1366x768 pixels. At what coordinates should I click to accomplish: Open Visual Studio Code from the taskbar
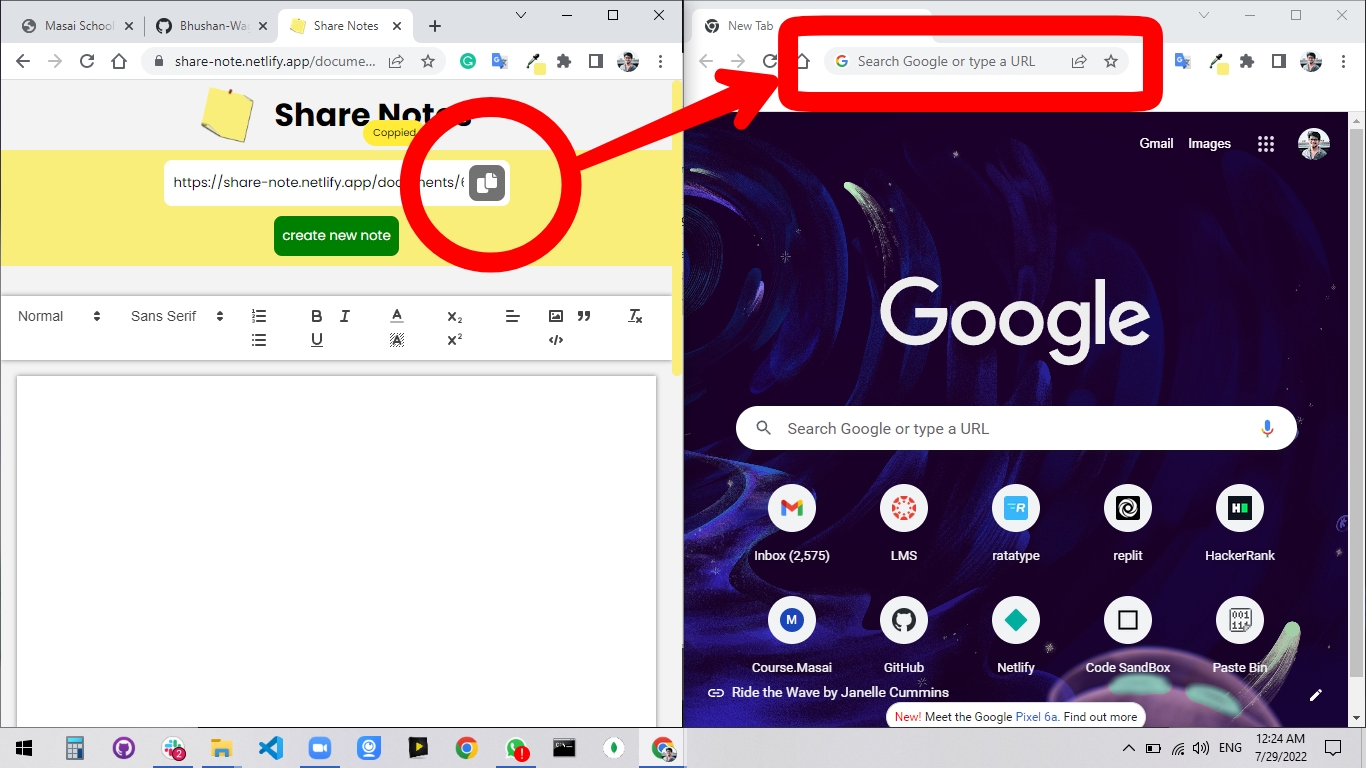[270, 748]
